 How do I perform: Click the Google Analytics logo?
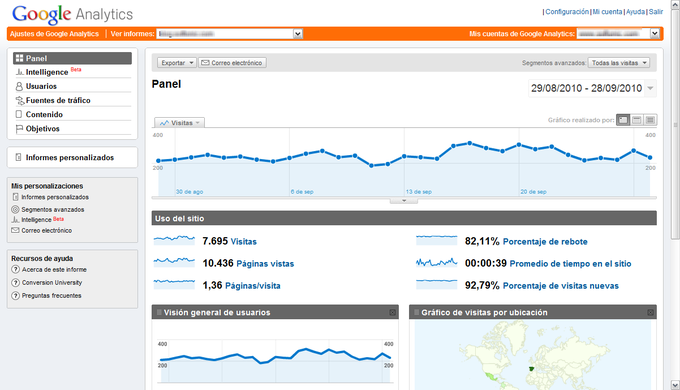coord(72,14)
